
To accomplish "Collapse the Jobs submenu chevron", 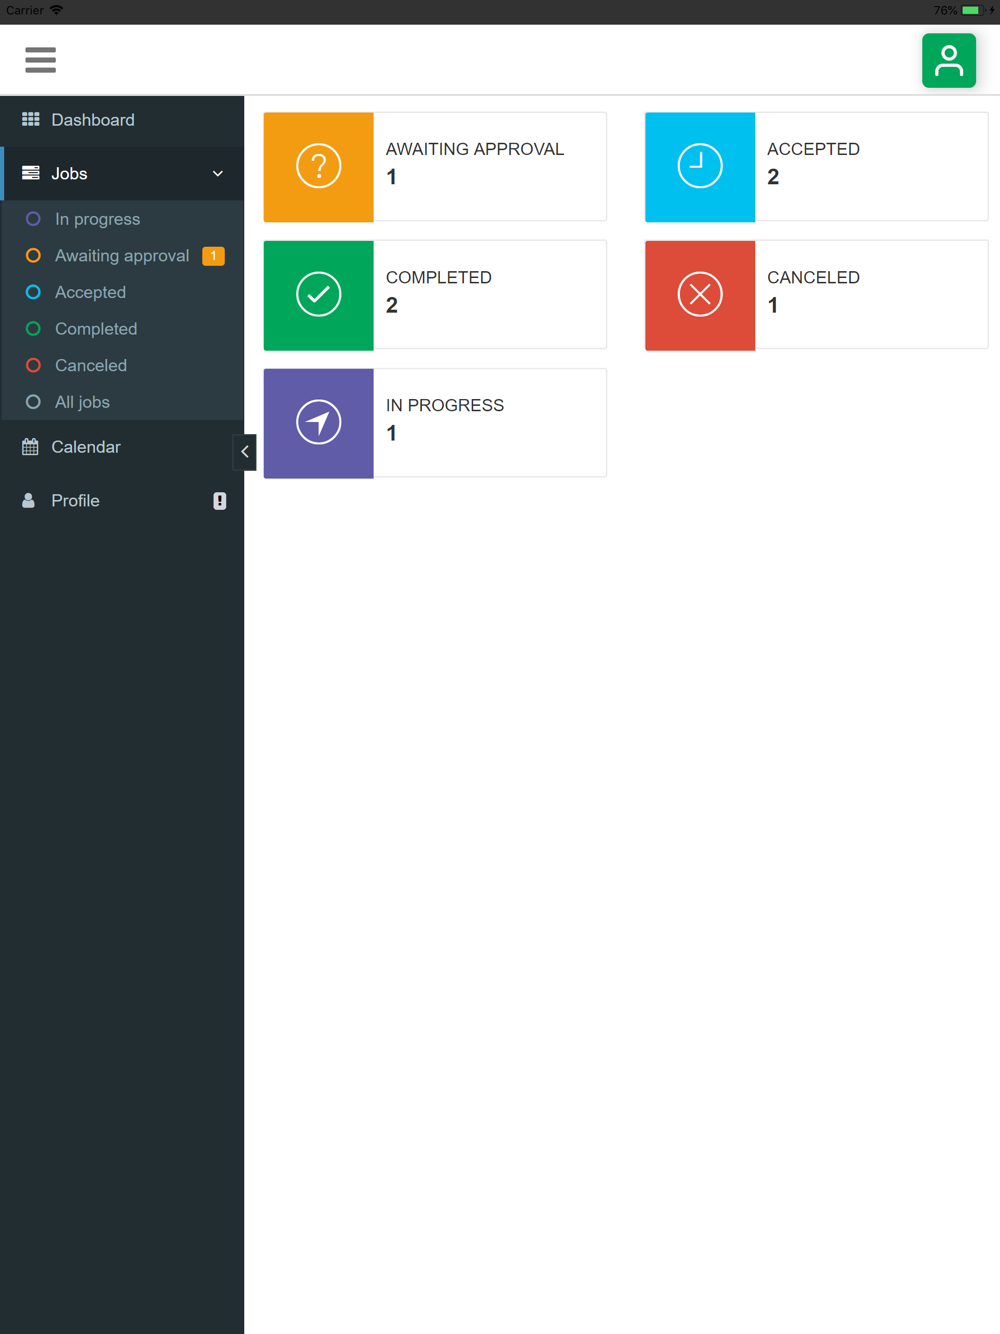I will tap(218, 174).
